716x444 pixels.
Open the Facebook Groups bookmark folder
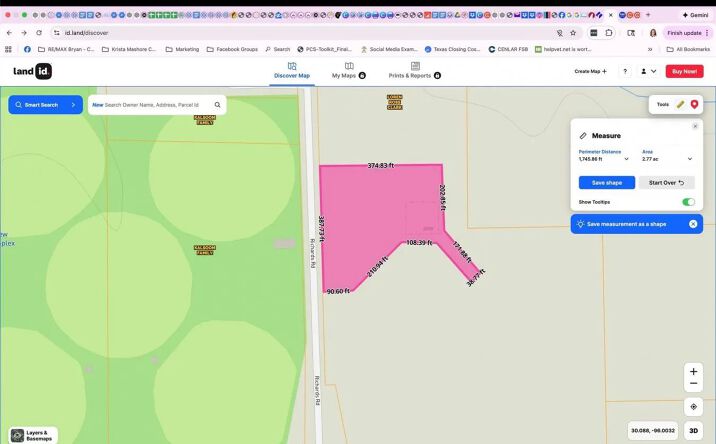click(x=232, y=49)
